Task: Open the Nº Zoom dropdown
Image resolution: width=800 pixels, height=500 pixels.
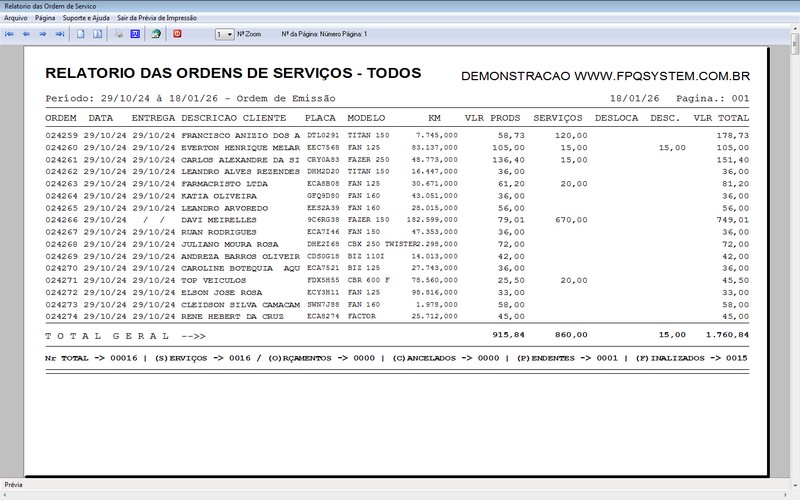Action: tap(224, 34)
